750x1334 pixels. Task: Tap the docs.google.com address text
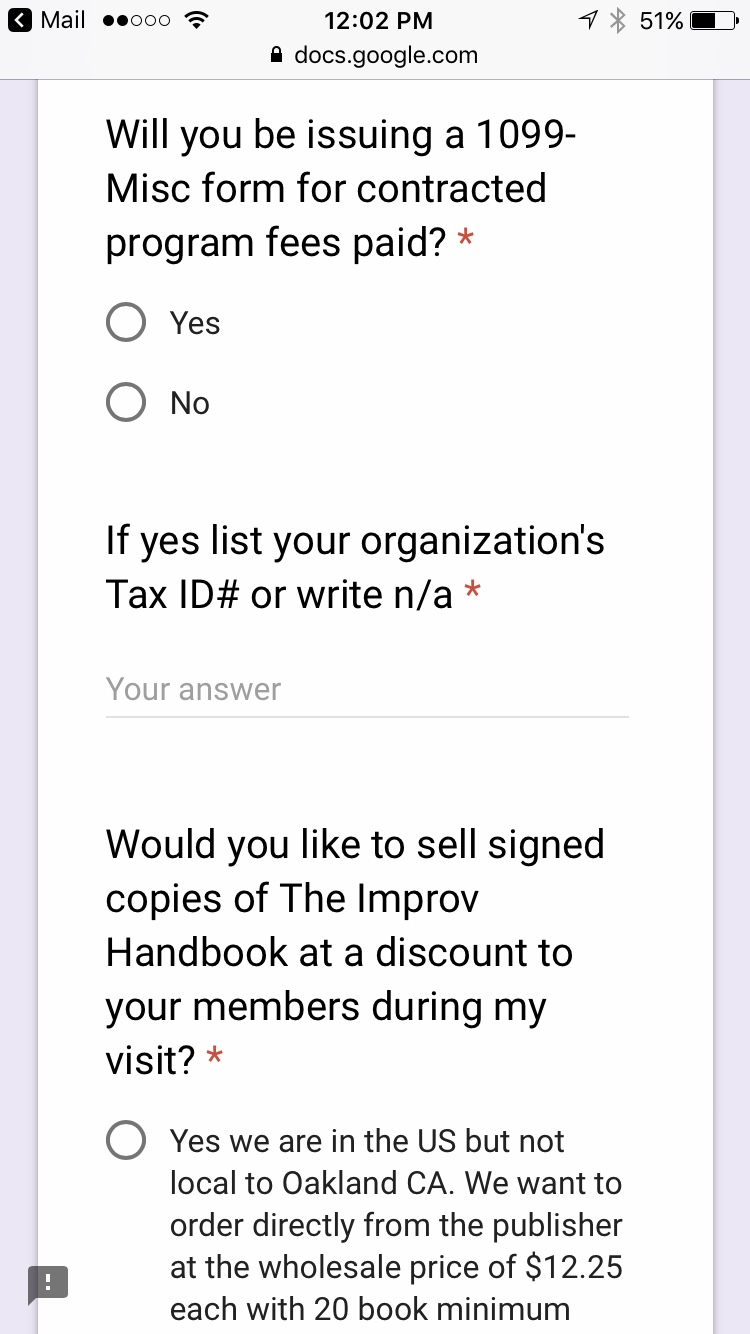[x=386, y=56]
